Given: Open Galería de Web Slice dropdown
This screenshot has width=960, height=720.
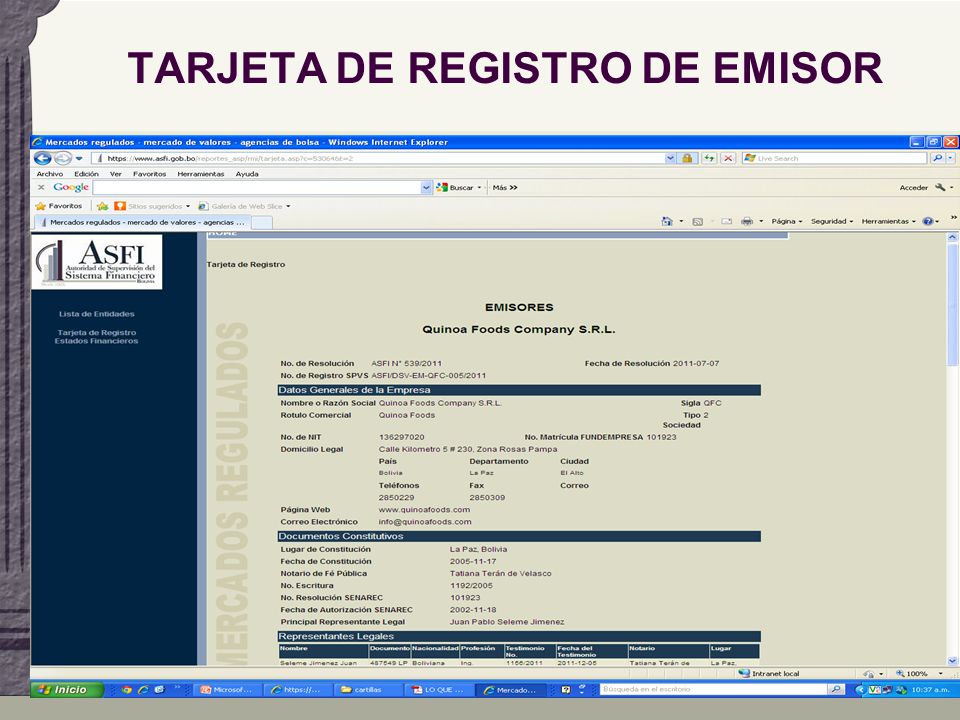Looking at the screenshot, I should click(244, 206).
